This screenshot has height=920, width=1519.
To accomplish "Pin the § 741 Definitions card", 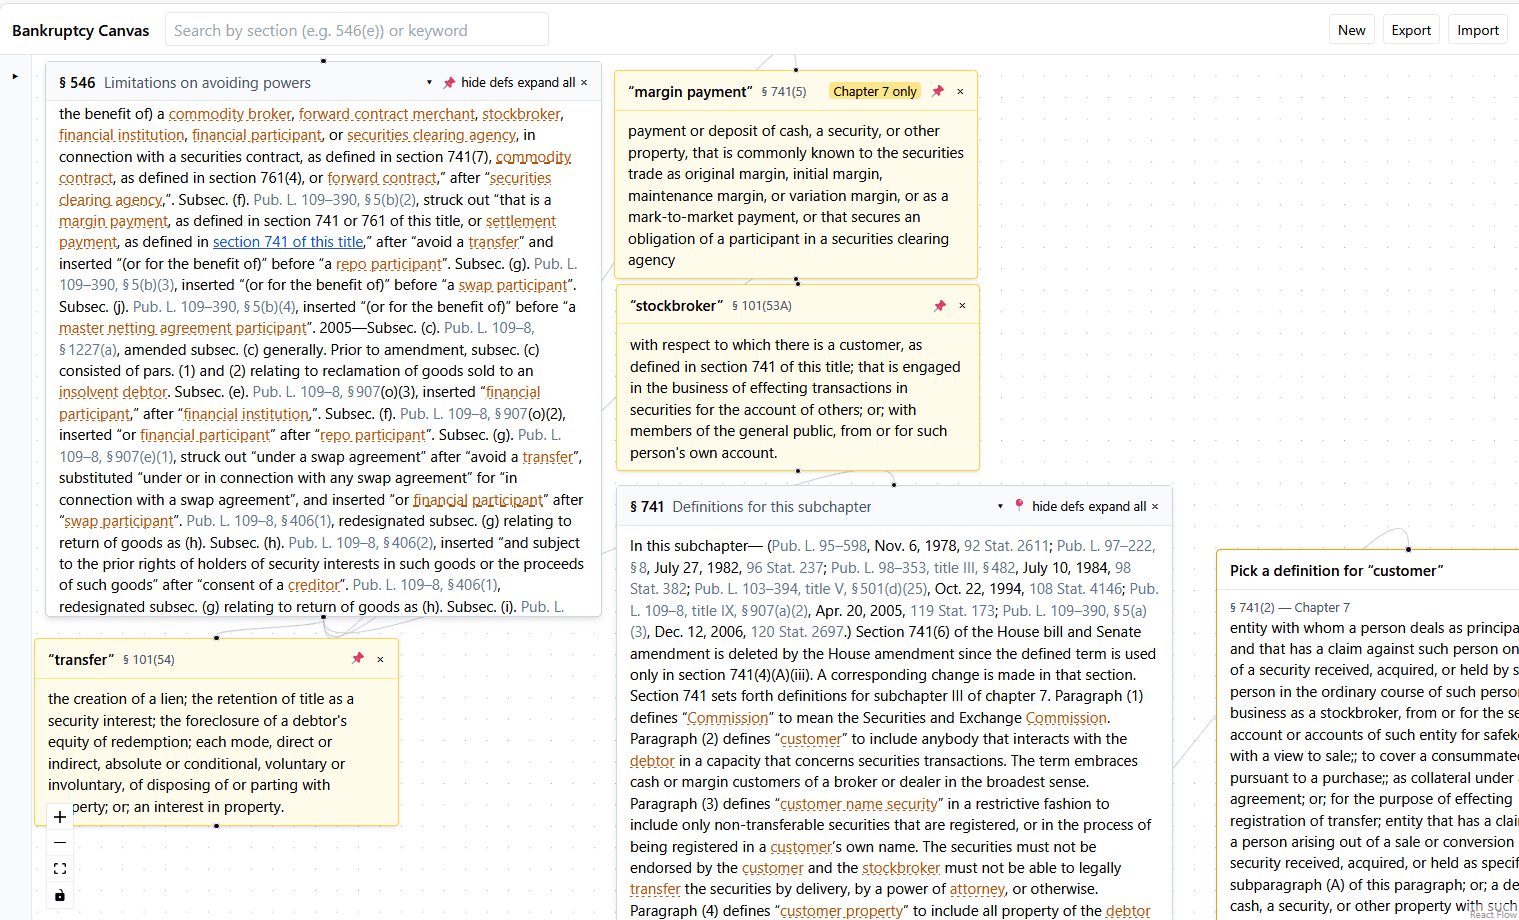I will (x=1019, y=506).
